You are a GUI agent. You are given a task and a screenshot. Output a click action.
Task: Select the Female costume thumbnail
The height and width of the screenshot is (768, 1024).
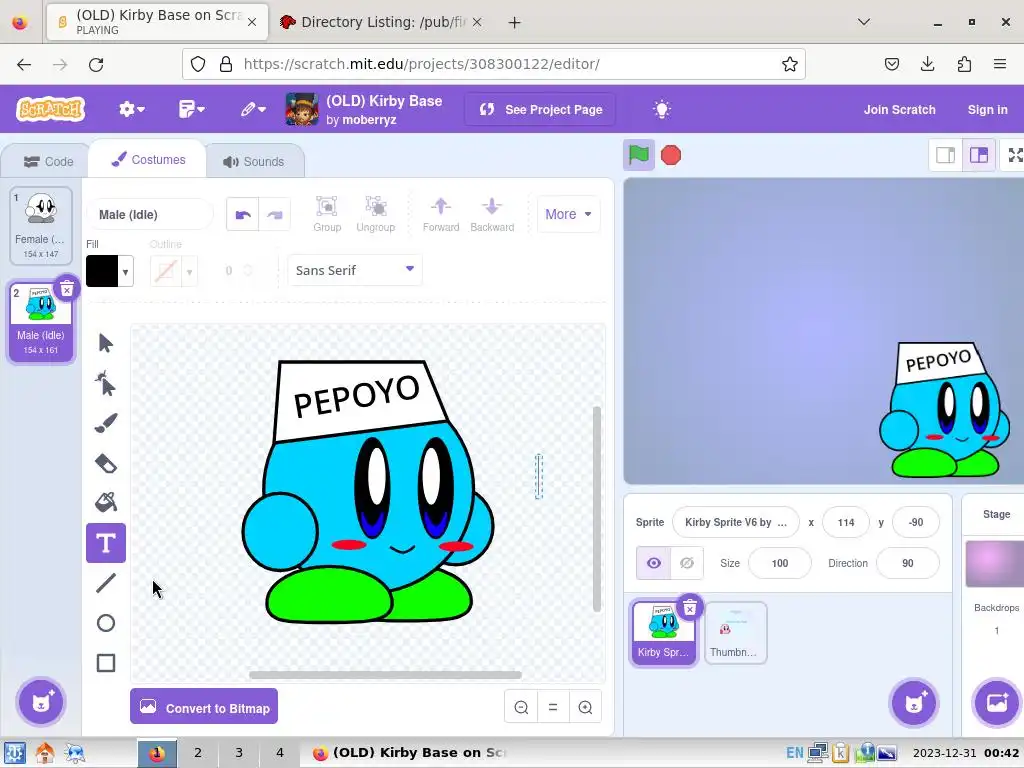[x=40, y=225]
